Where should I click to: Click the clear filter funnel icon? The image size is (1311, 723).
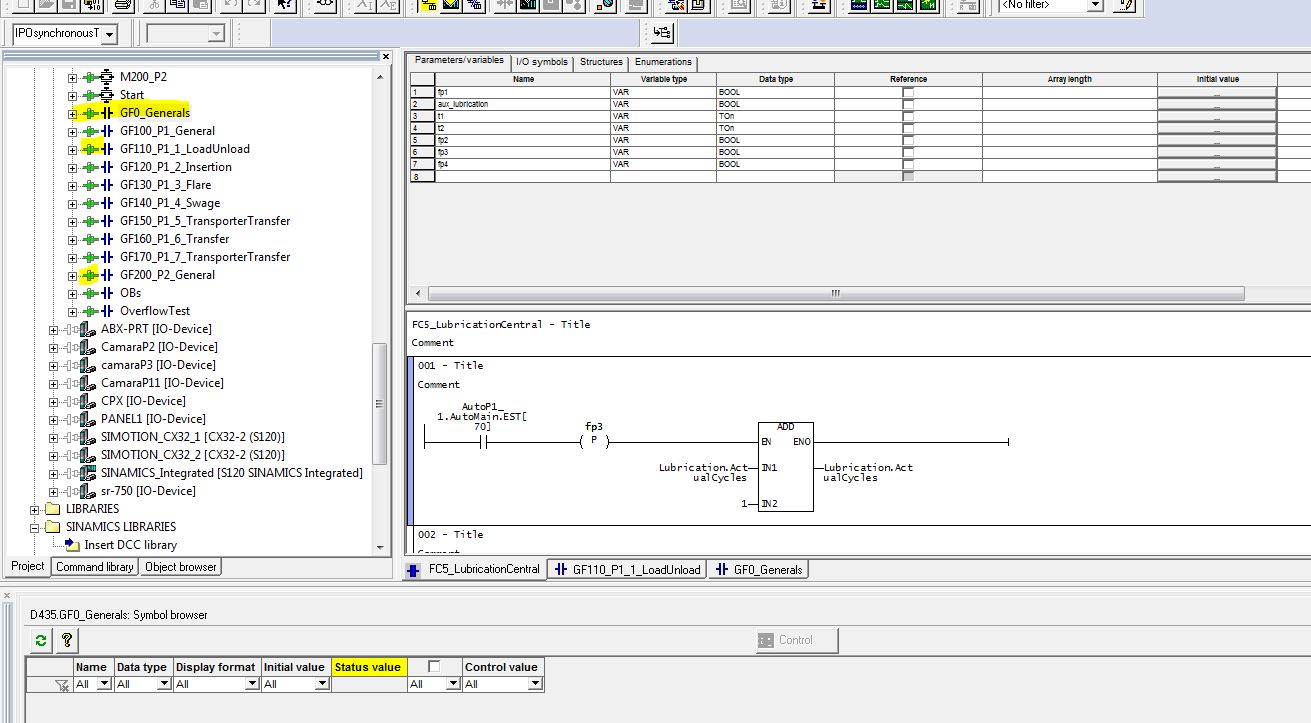(62, 685)
